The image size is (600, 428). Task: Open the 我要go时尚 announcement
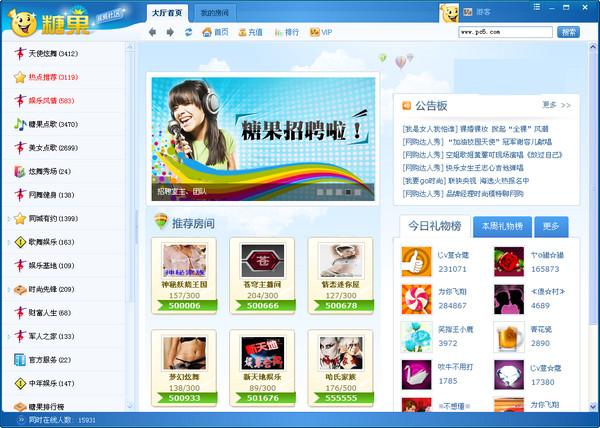point(466,181)
